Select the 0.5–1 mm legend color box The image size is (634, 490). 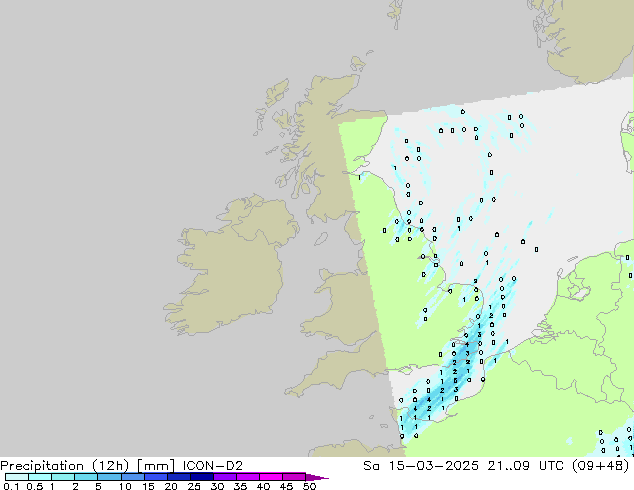click(40, 477)
